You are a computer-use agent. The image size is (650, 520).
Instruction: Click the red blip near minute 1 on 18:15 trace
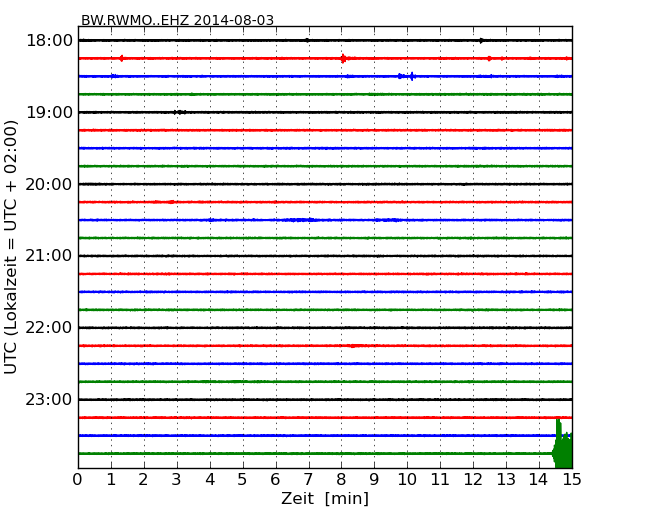coord(121,58)
